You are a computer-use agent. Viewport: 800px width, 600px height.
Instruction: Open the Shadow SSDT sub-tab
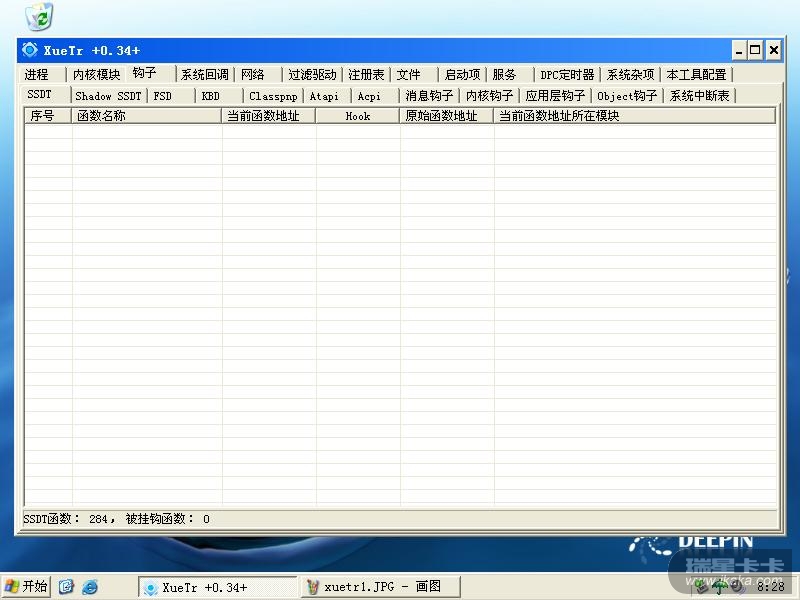109,96
